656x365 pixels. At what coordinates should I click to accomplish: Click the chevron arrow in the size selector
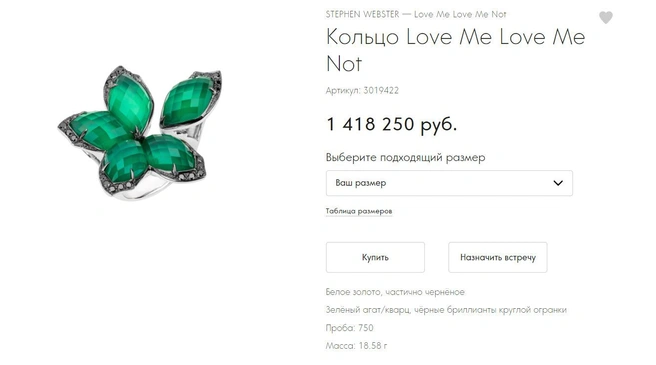coord(558,183)
